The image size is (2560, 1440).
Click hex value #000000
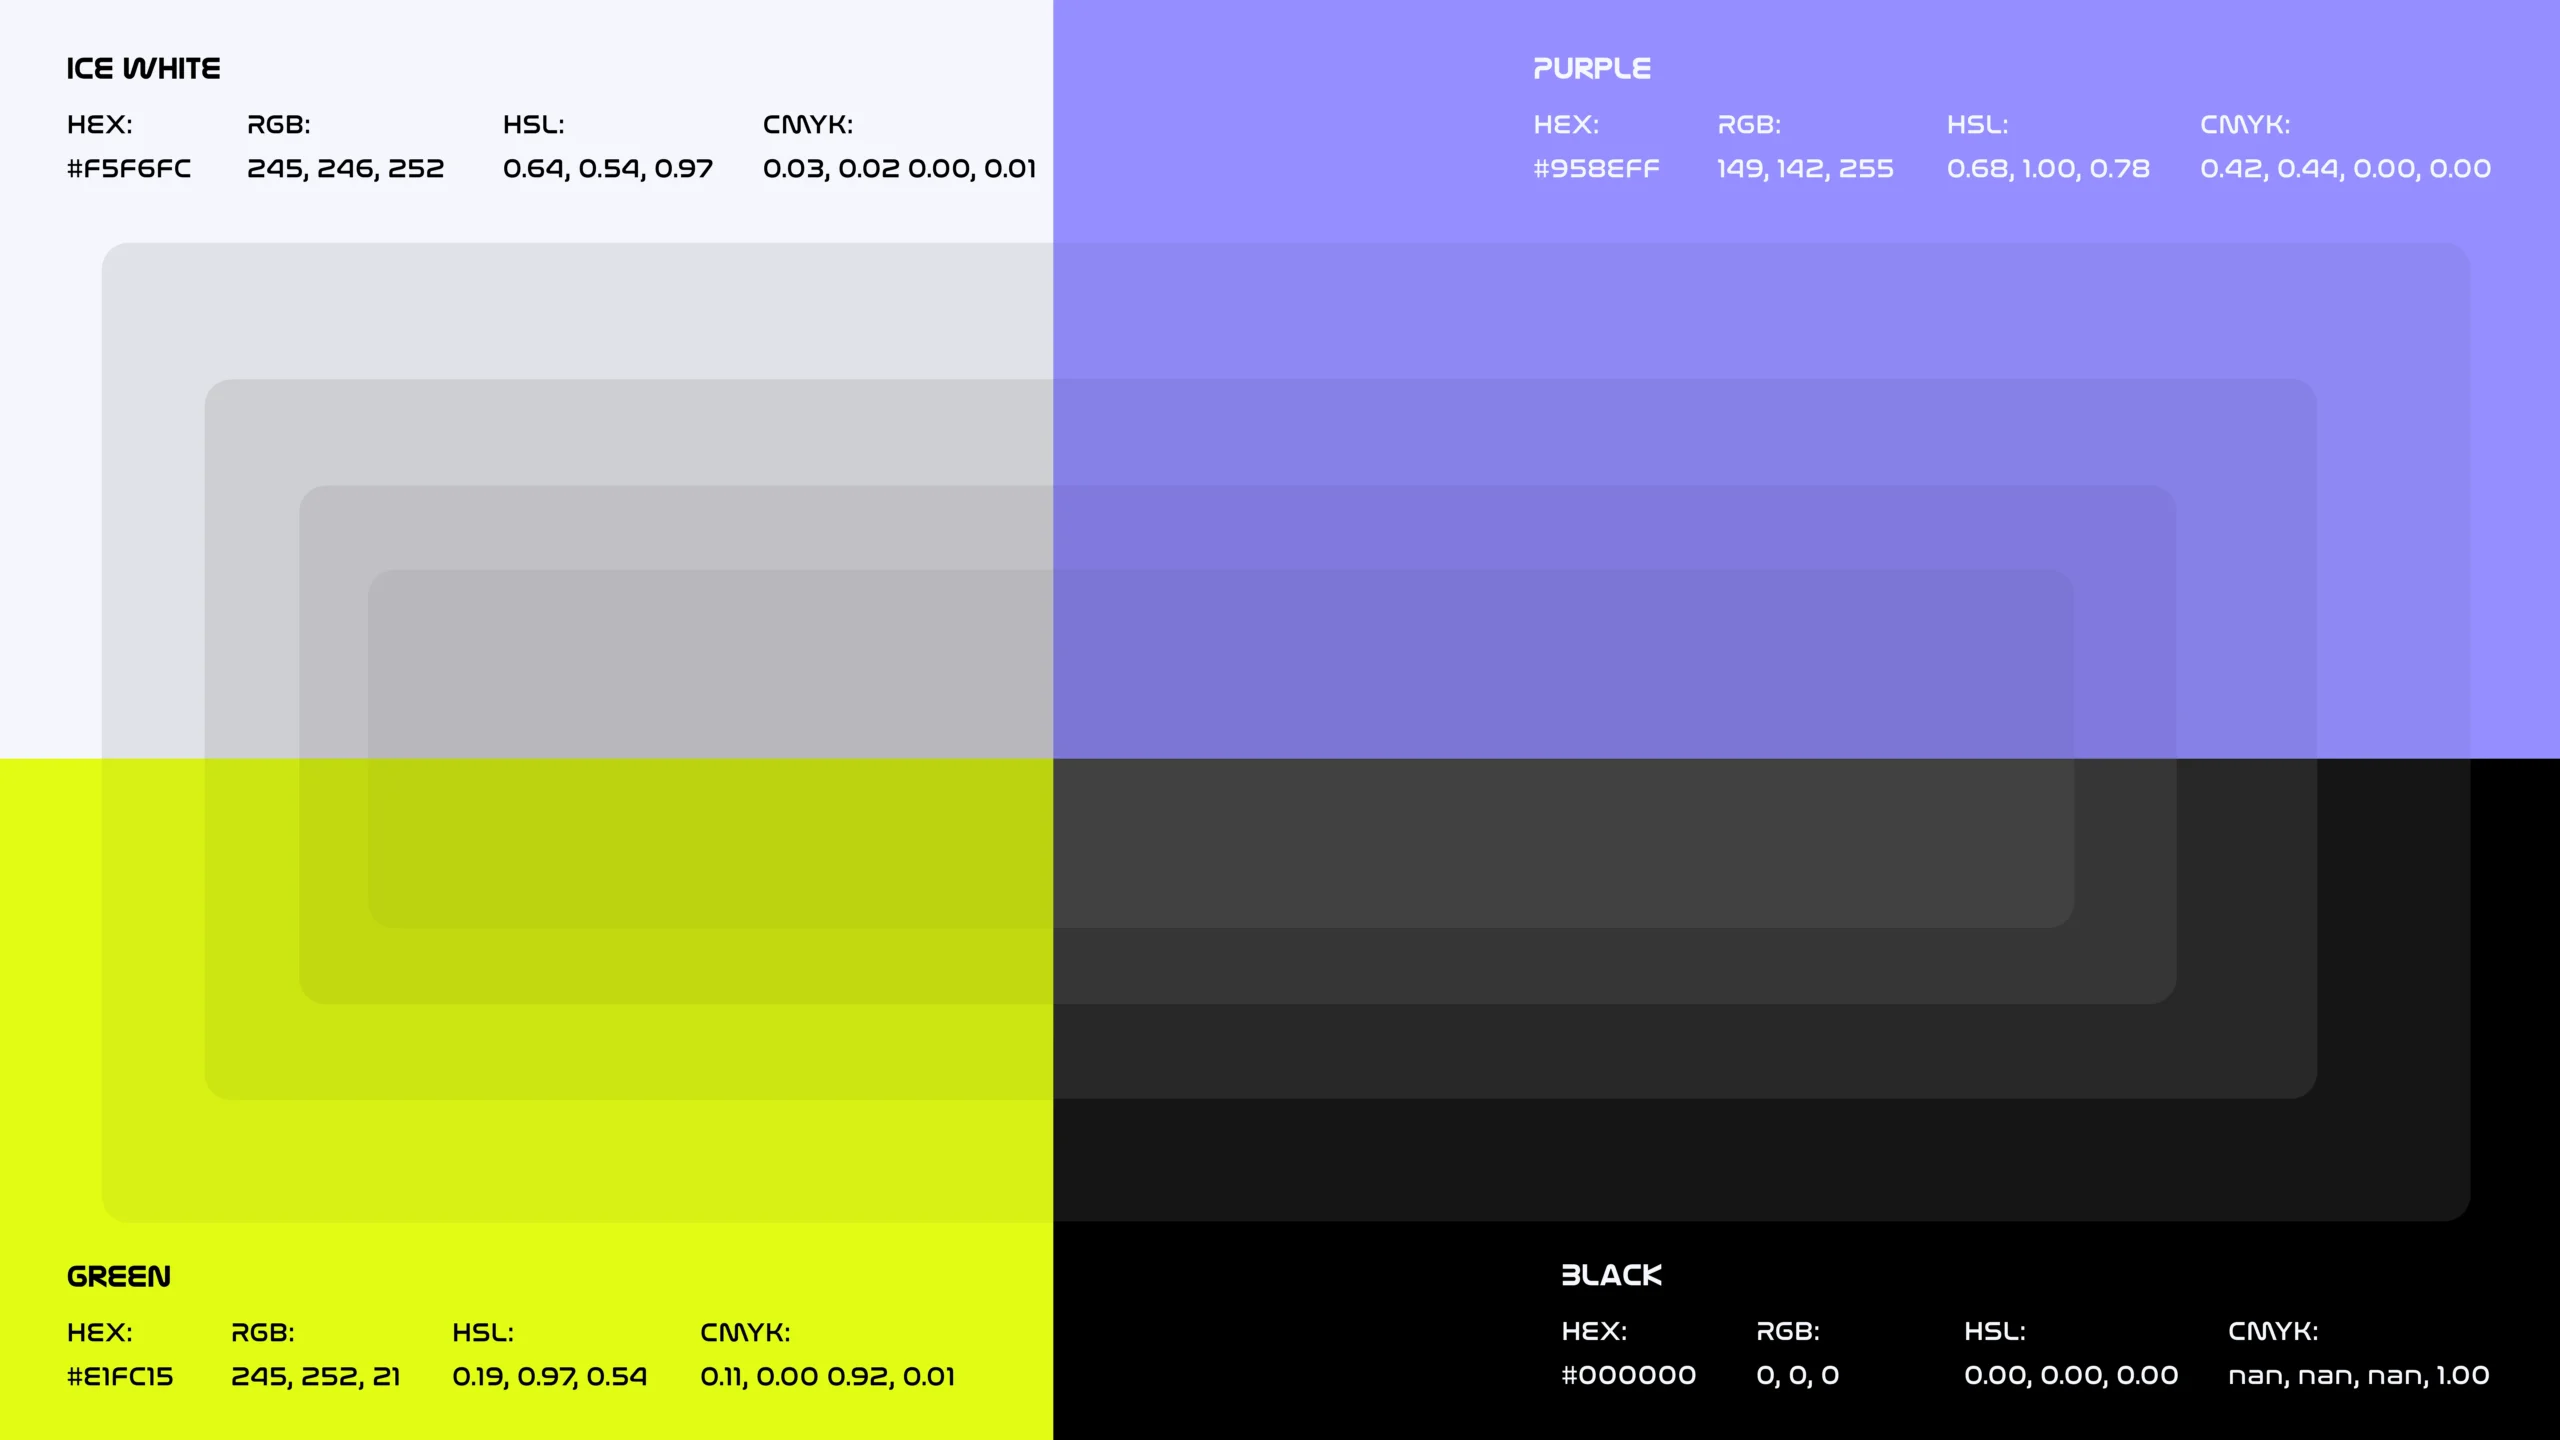(x=1628, y=1375)
